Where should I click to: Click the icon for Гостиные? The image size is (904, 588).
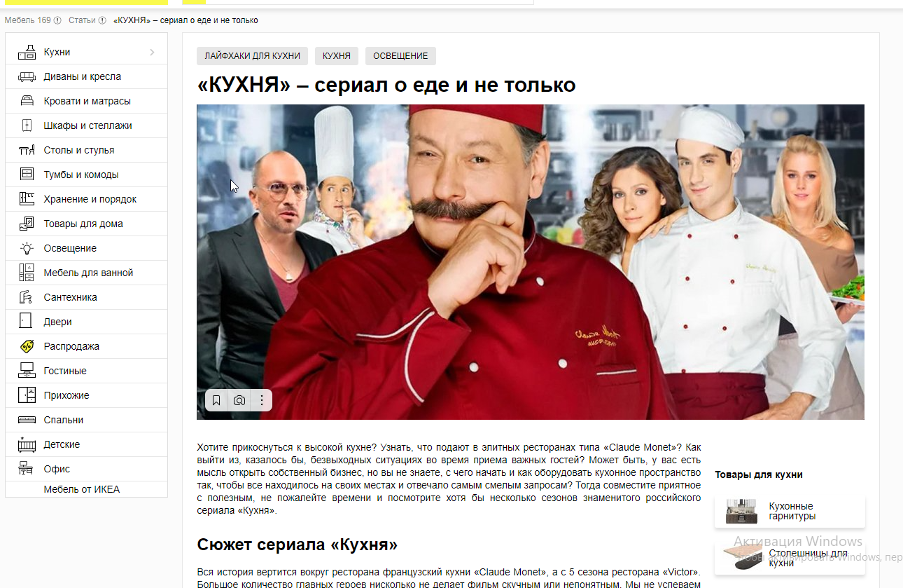point(27,371)
